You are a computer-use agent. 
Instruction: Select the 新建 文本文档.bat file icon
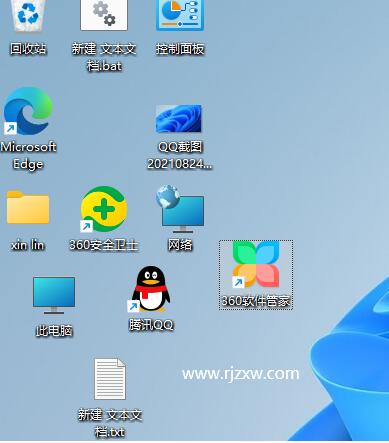click(x=104, y=15)
